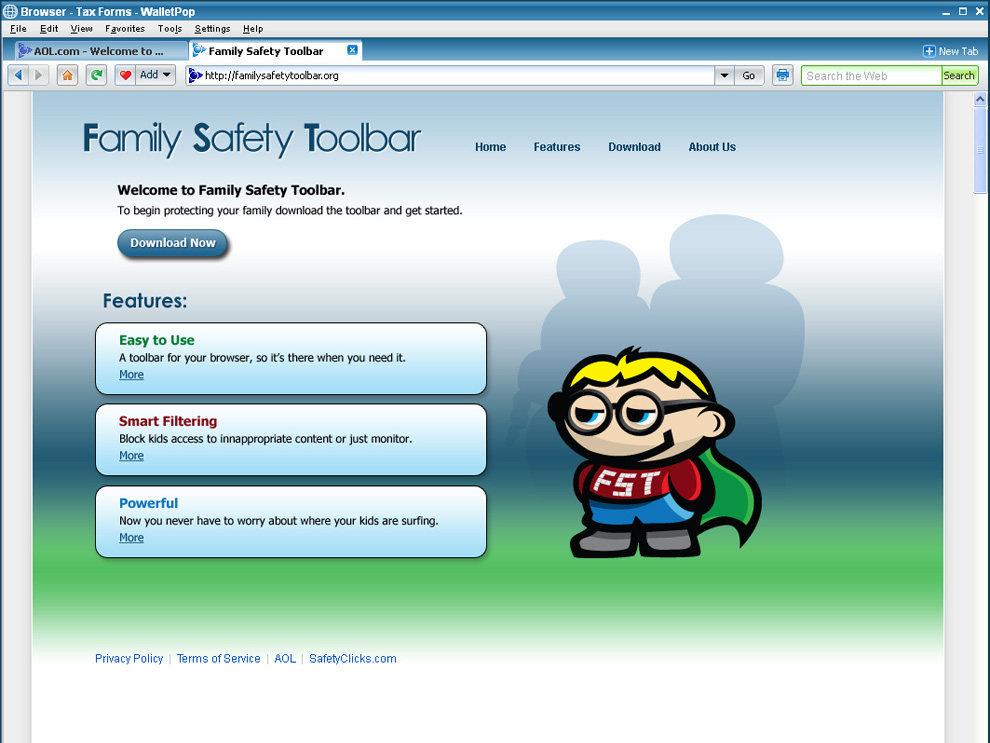Screen dimensions: 990x743
Task: Open the address bar URL history dropdown
Action: pyautogui.click(x=724, y=75)
